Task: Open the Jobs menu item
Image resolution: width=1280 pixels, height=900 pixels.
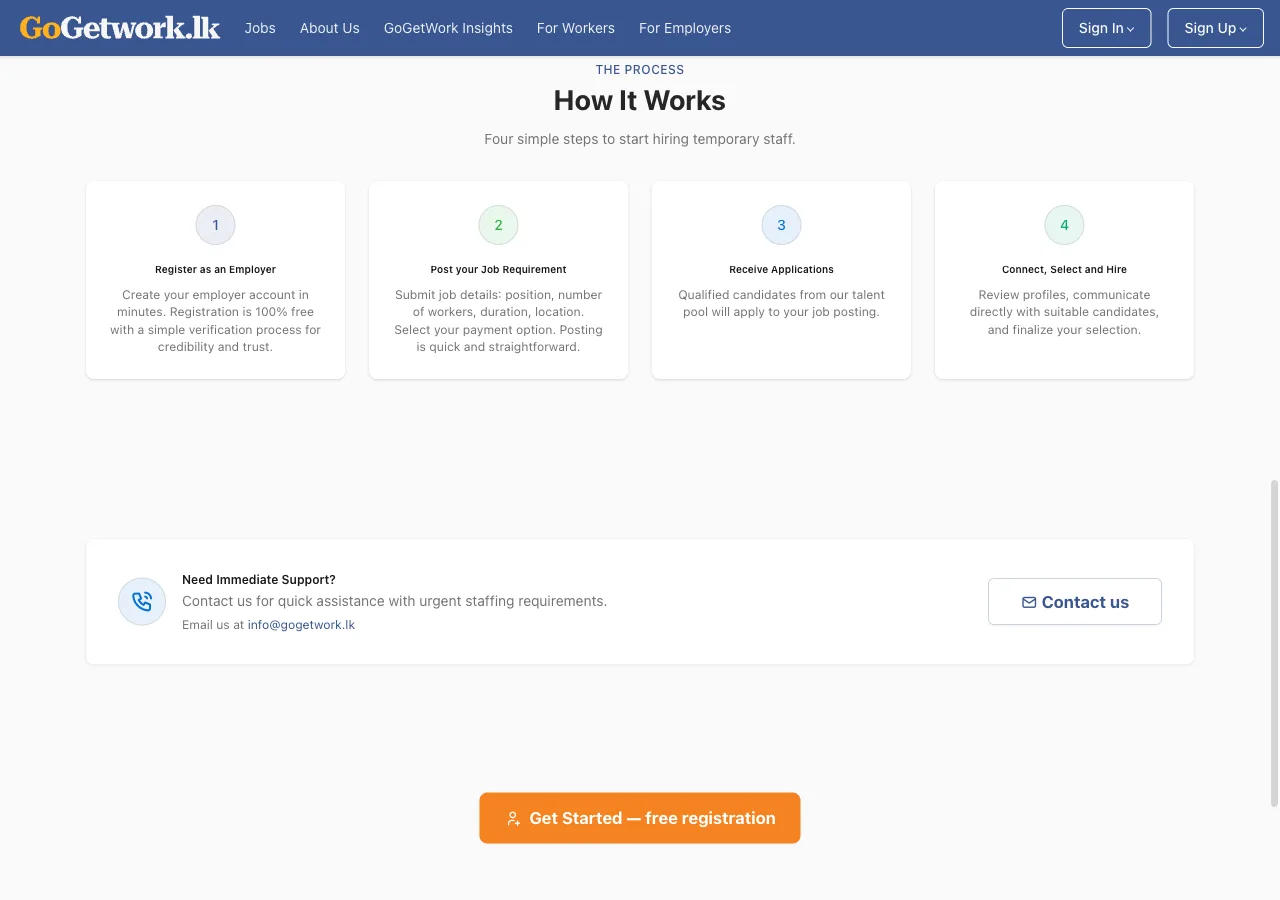Action: click(260, 28)
